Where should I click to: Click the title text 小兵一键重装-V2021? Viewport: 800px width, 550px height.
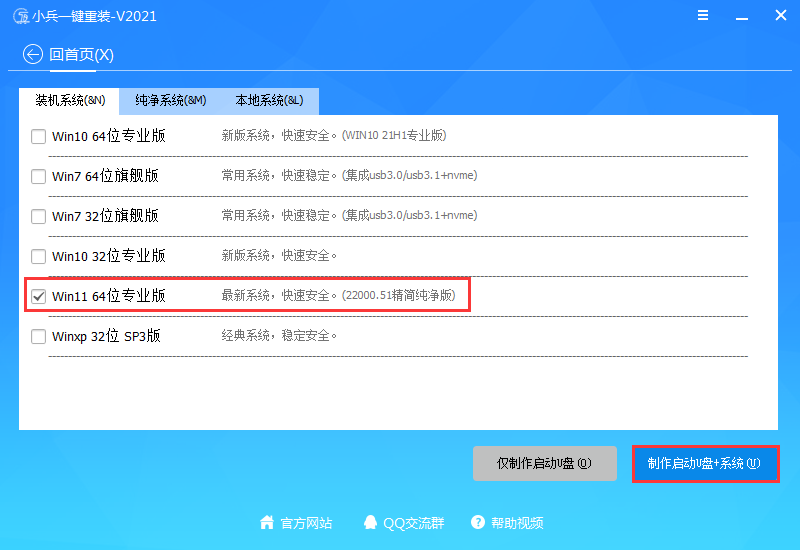coord(94,16)
